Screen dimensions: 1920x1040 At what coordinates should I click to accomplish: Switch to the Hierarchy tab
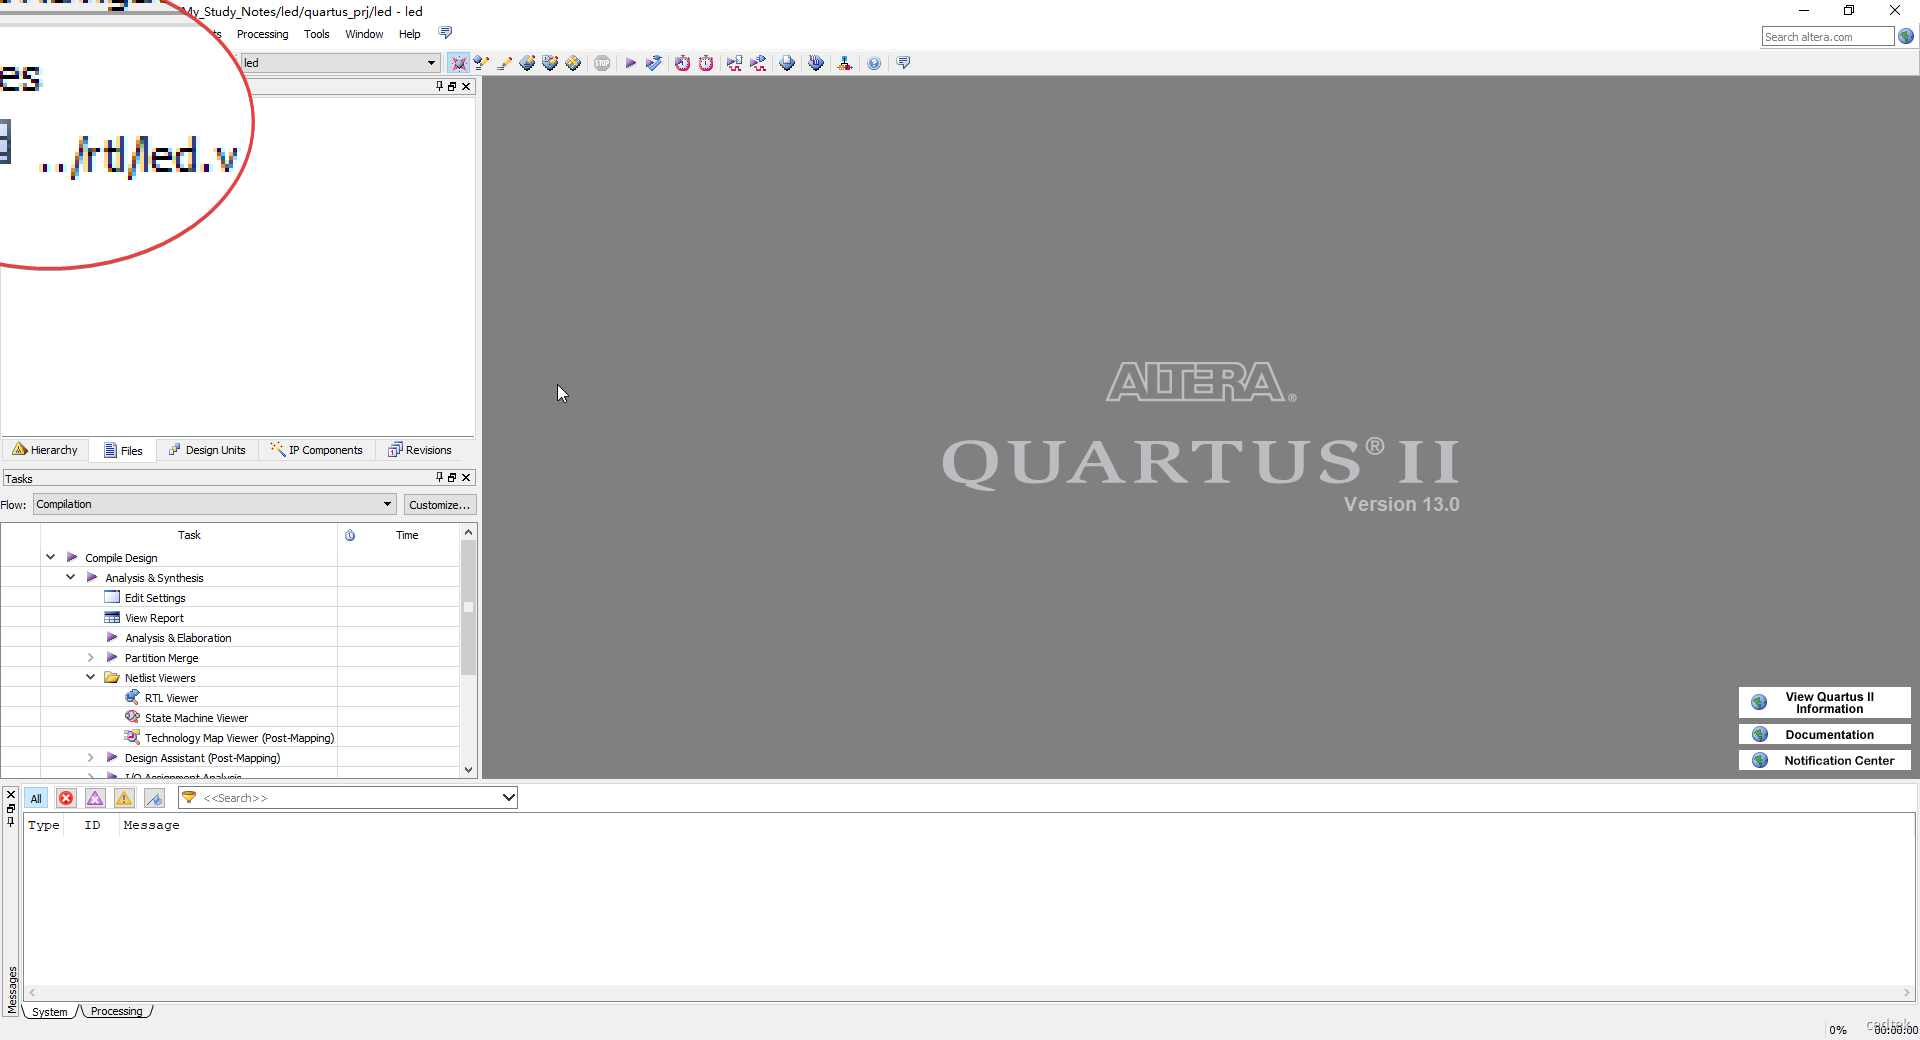(45, 450)
